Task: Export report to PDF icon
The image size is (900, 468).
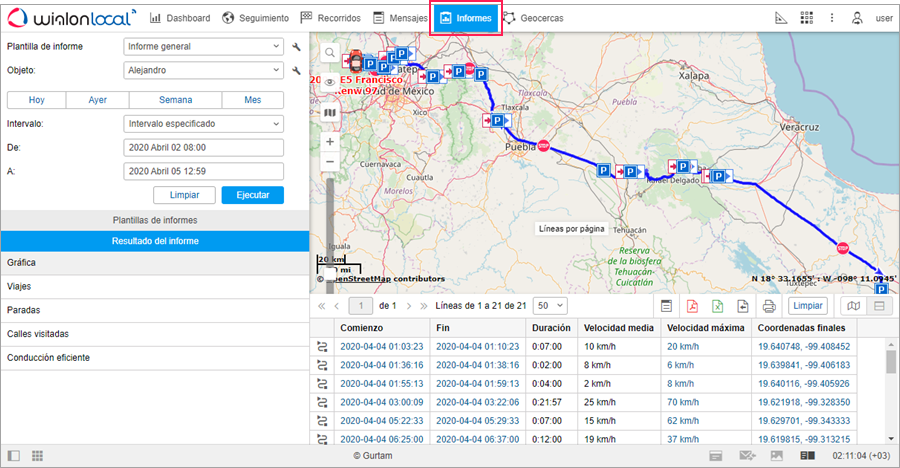Action: point(691,305)
